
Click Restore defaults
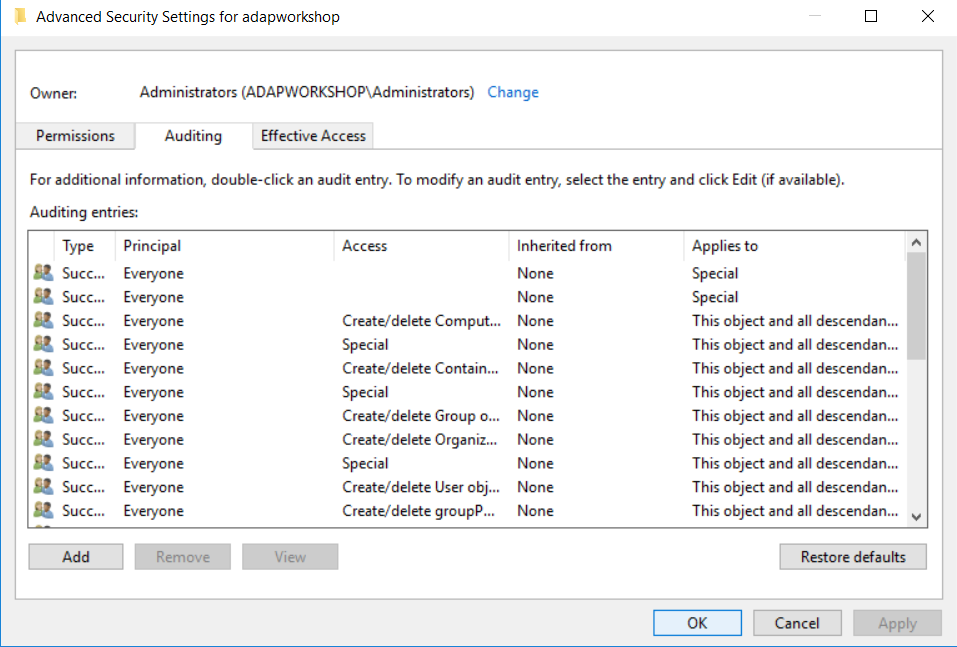[852, 557]
